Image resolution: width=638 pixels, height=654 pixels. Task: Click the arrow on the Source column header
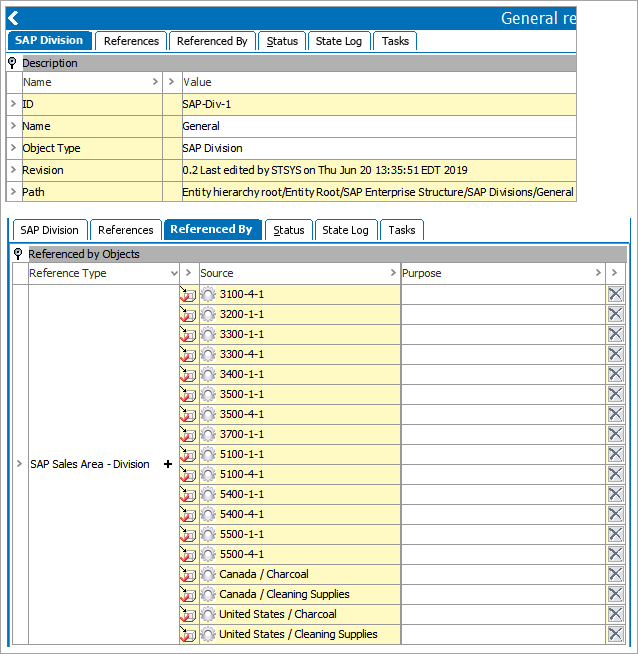pos(393,273)
